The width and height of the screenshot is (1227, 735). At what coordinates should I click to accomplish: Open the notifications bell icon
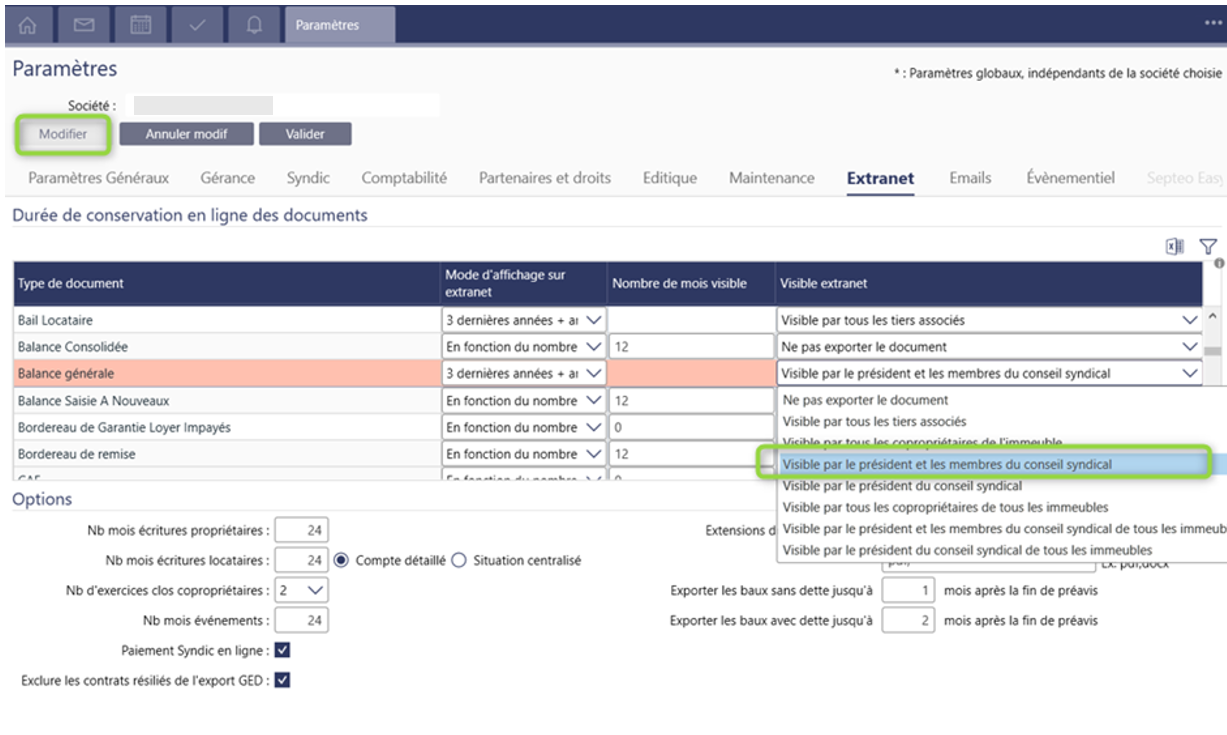pyautogui.click(x=255, y=25)
